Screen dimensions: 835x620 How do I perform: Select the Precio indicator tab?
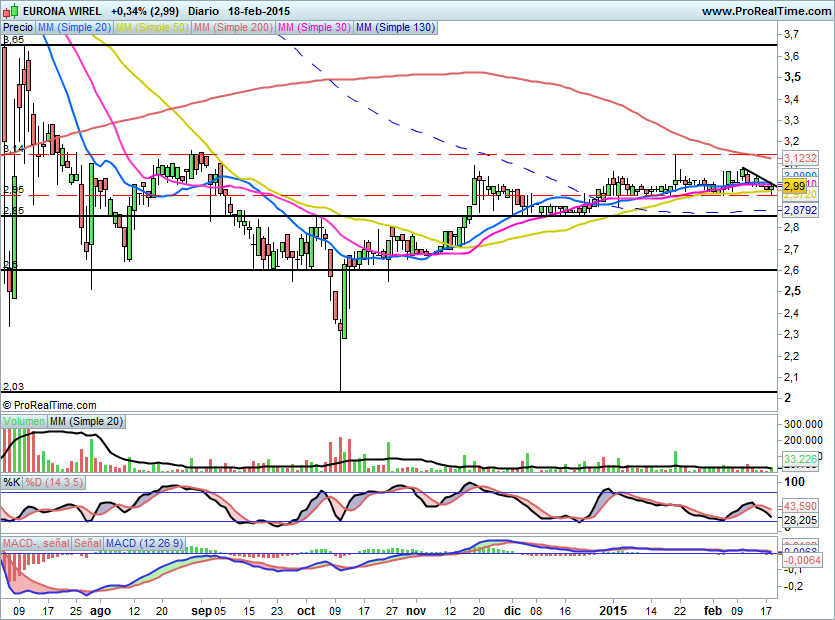[18, 28]
